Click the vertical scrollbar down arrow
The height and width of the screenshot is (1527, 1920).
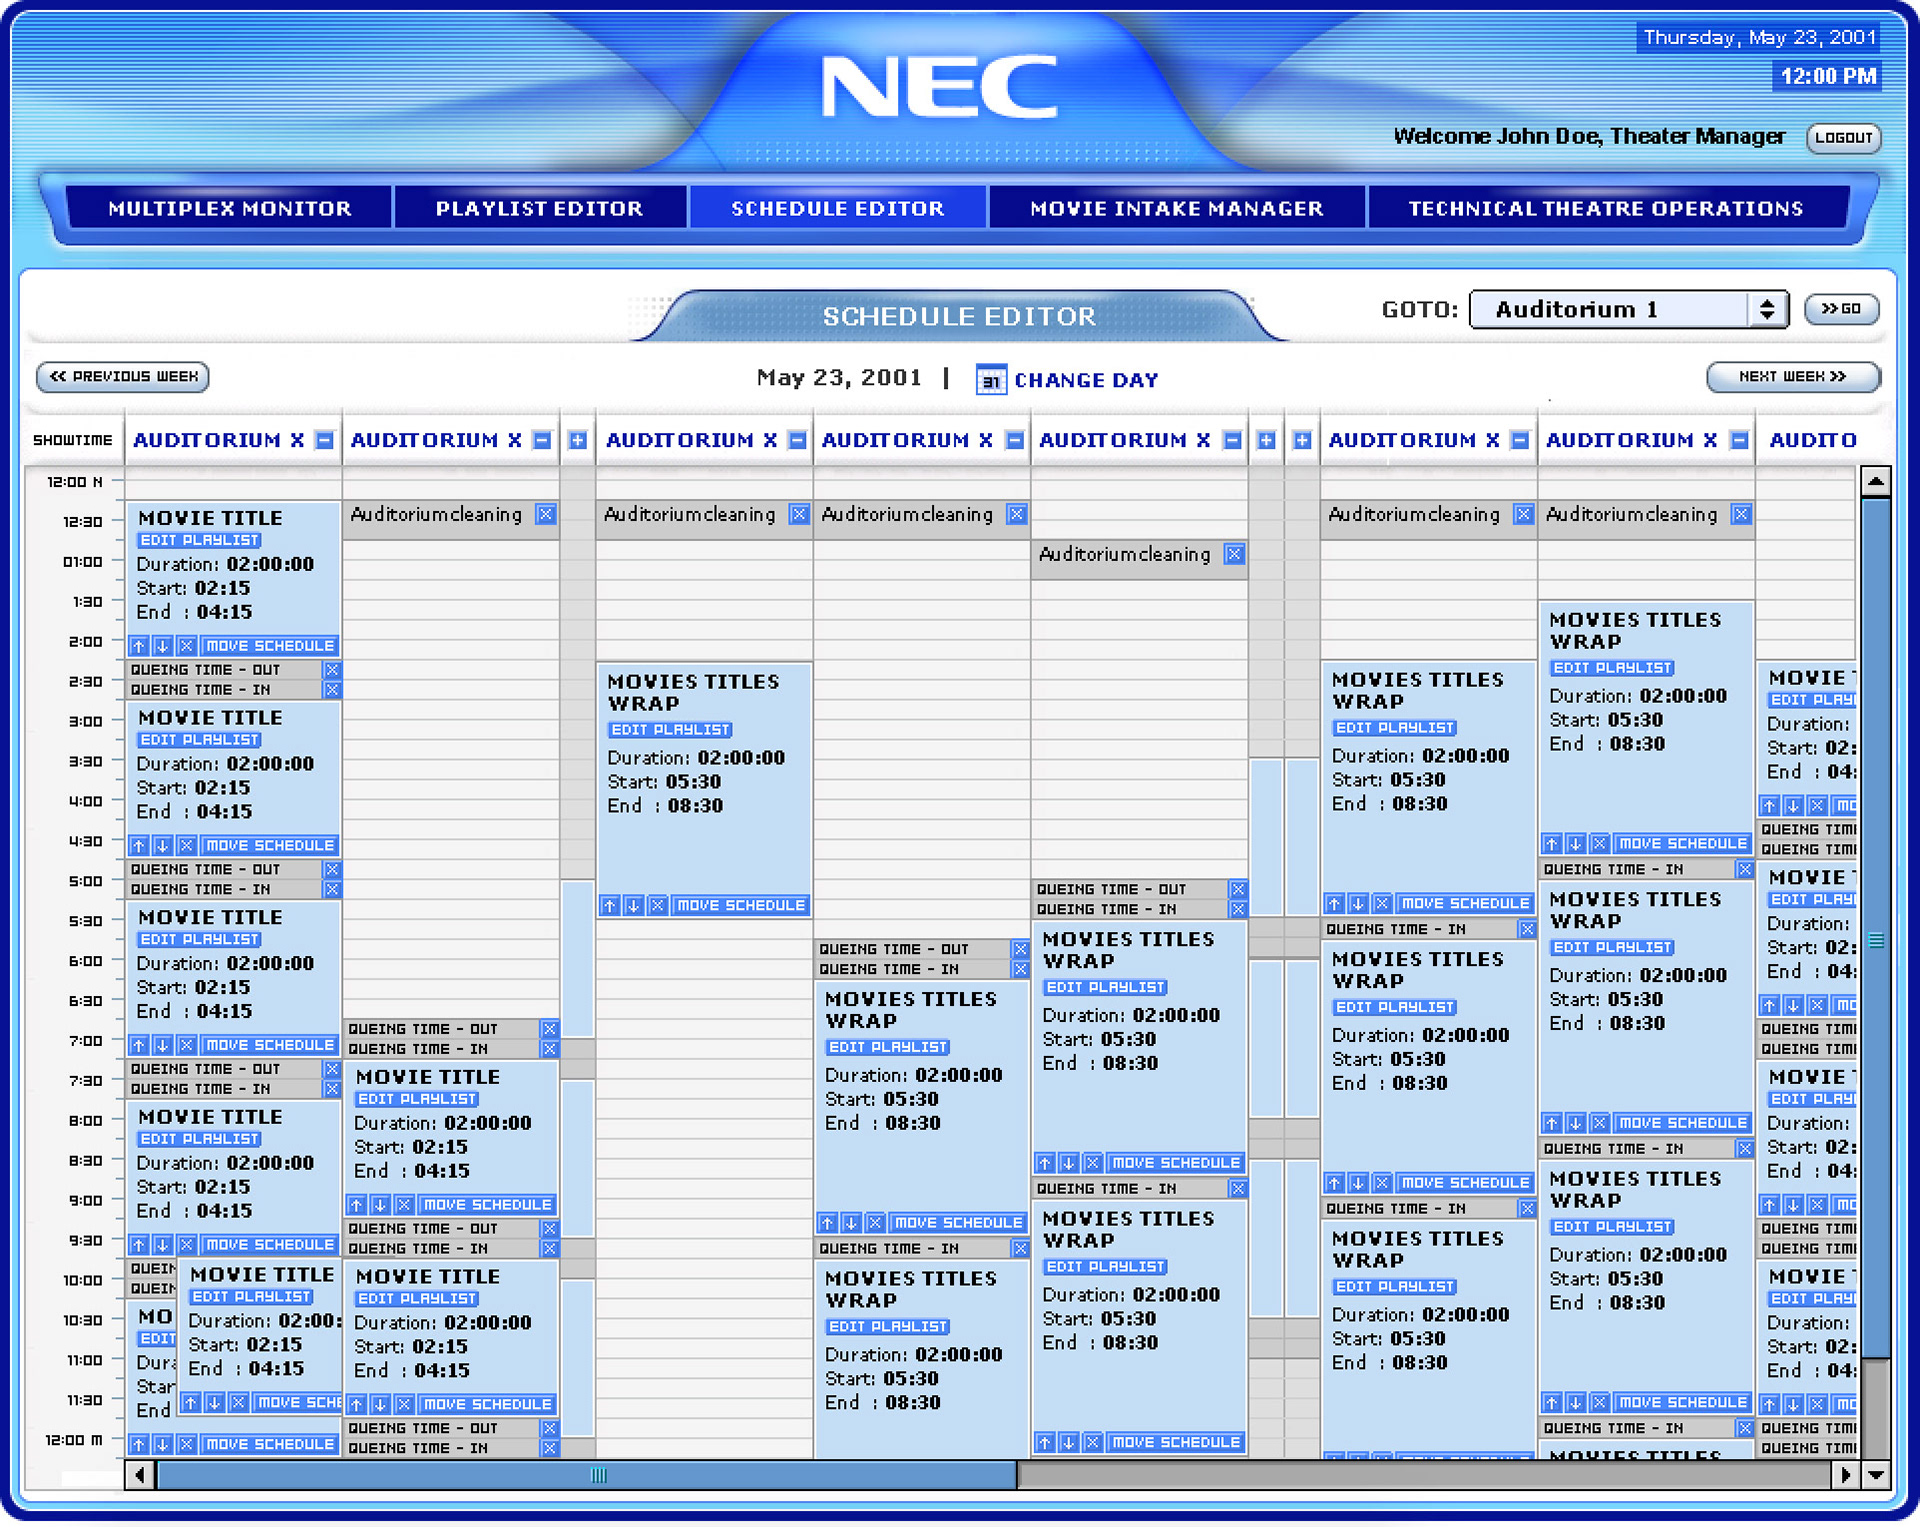pyautogui.click(x=1876, y=1475)
